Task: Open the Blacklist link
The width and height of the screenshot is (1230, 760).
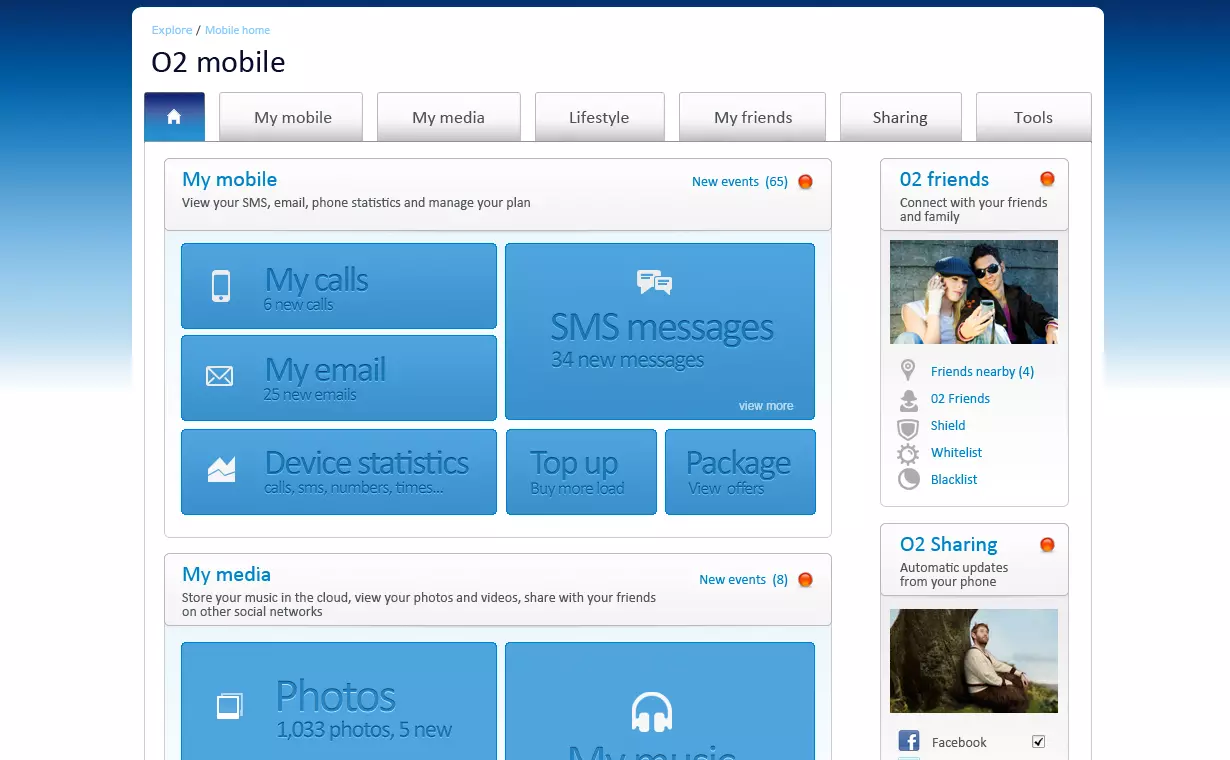Action: pyautogui.click(x=954, y=480)
